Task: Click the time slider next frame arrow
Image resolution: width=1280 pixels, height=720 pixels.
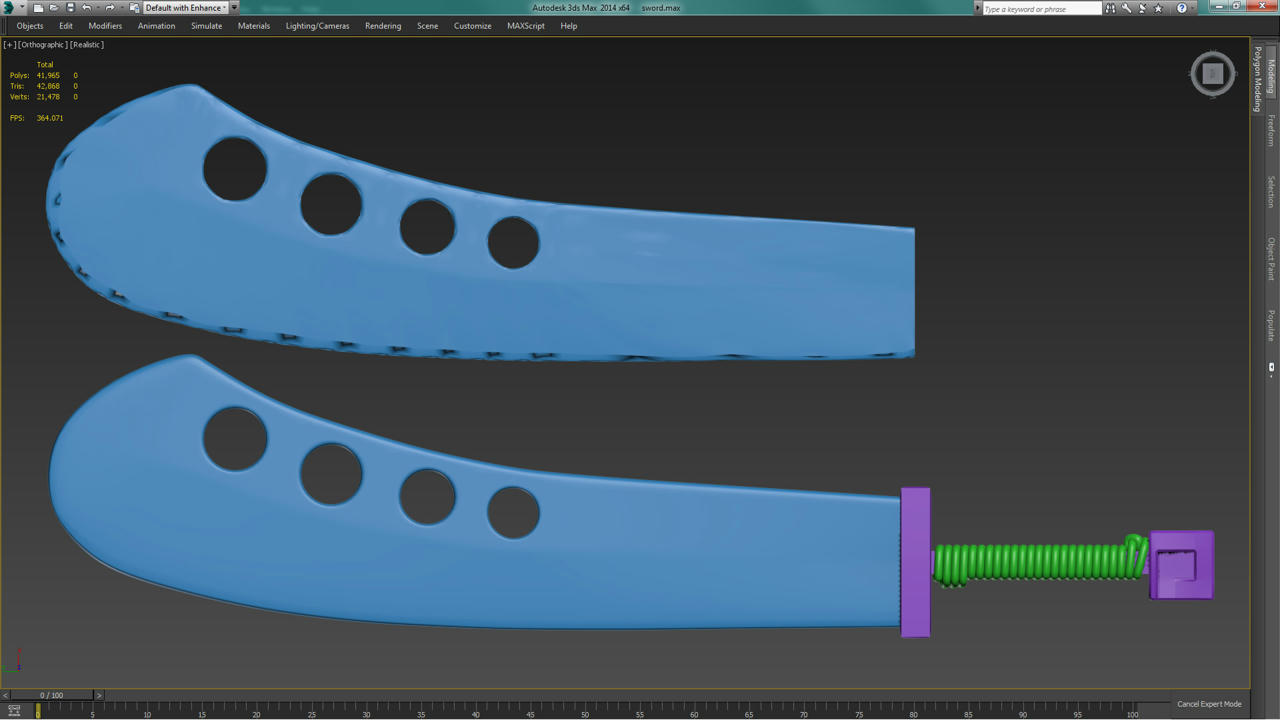Action: tap(98, 695)
